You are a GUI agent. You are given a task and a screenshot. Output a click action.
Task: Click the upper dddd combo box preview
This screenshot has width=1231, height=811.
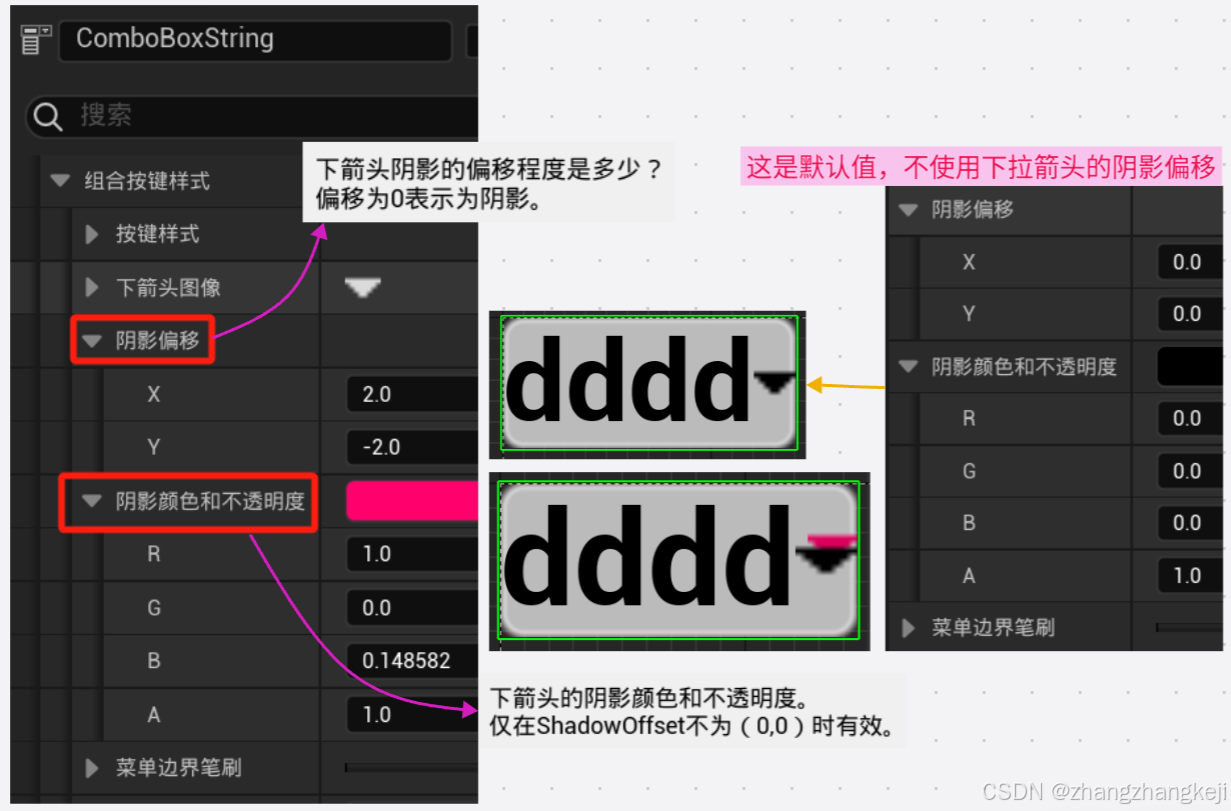point(648,383)
